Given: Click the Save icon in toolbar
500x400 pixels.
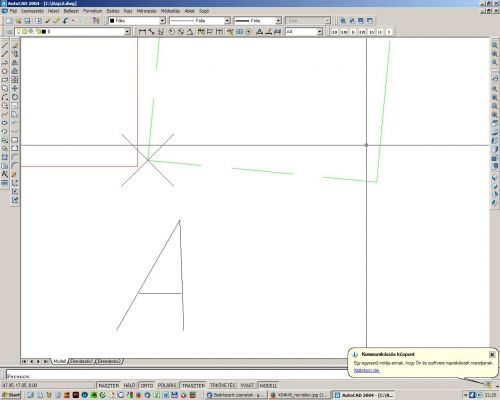Looking at the screenshot, I should tap(28, 21).
